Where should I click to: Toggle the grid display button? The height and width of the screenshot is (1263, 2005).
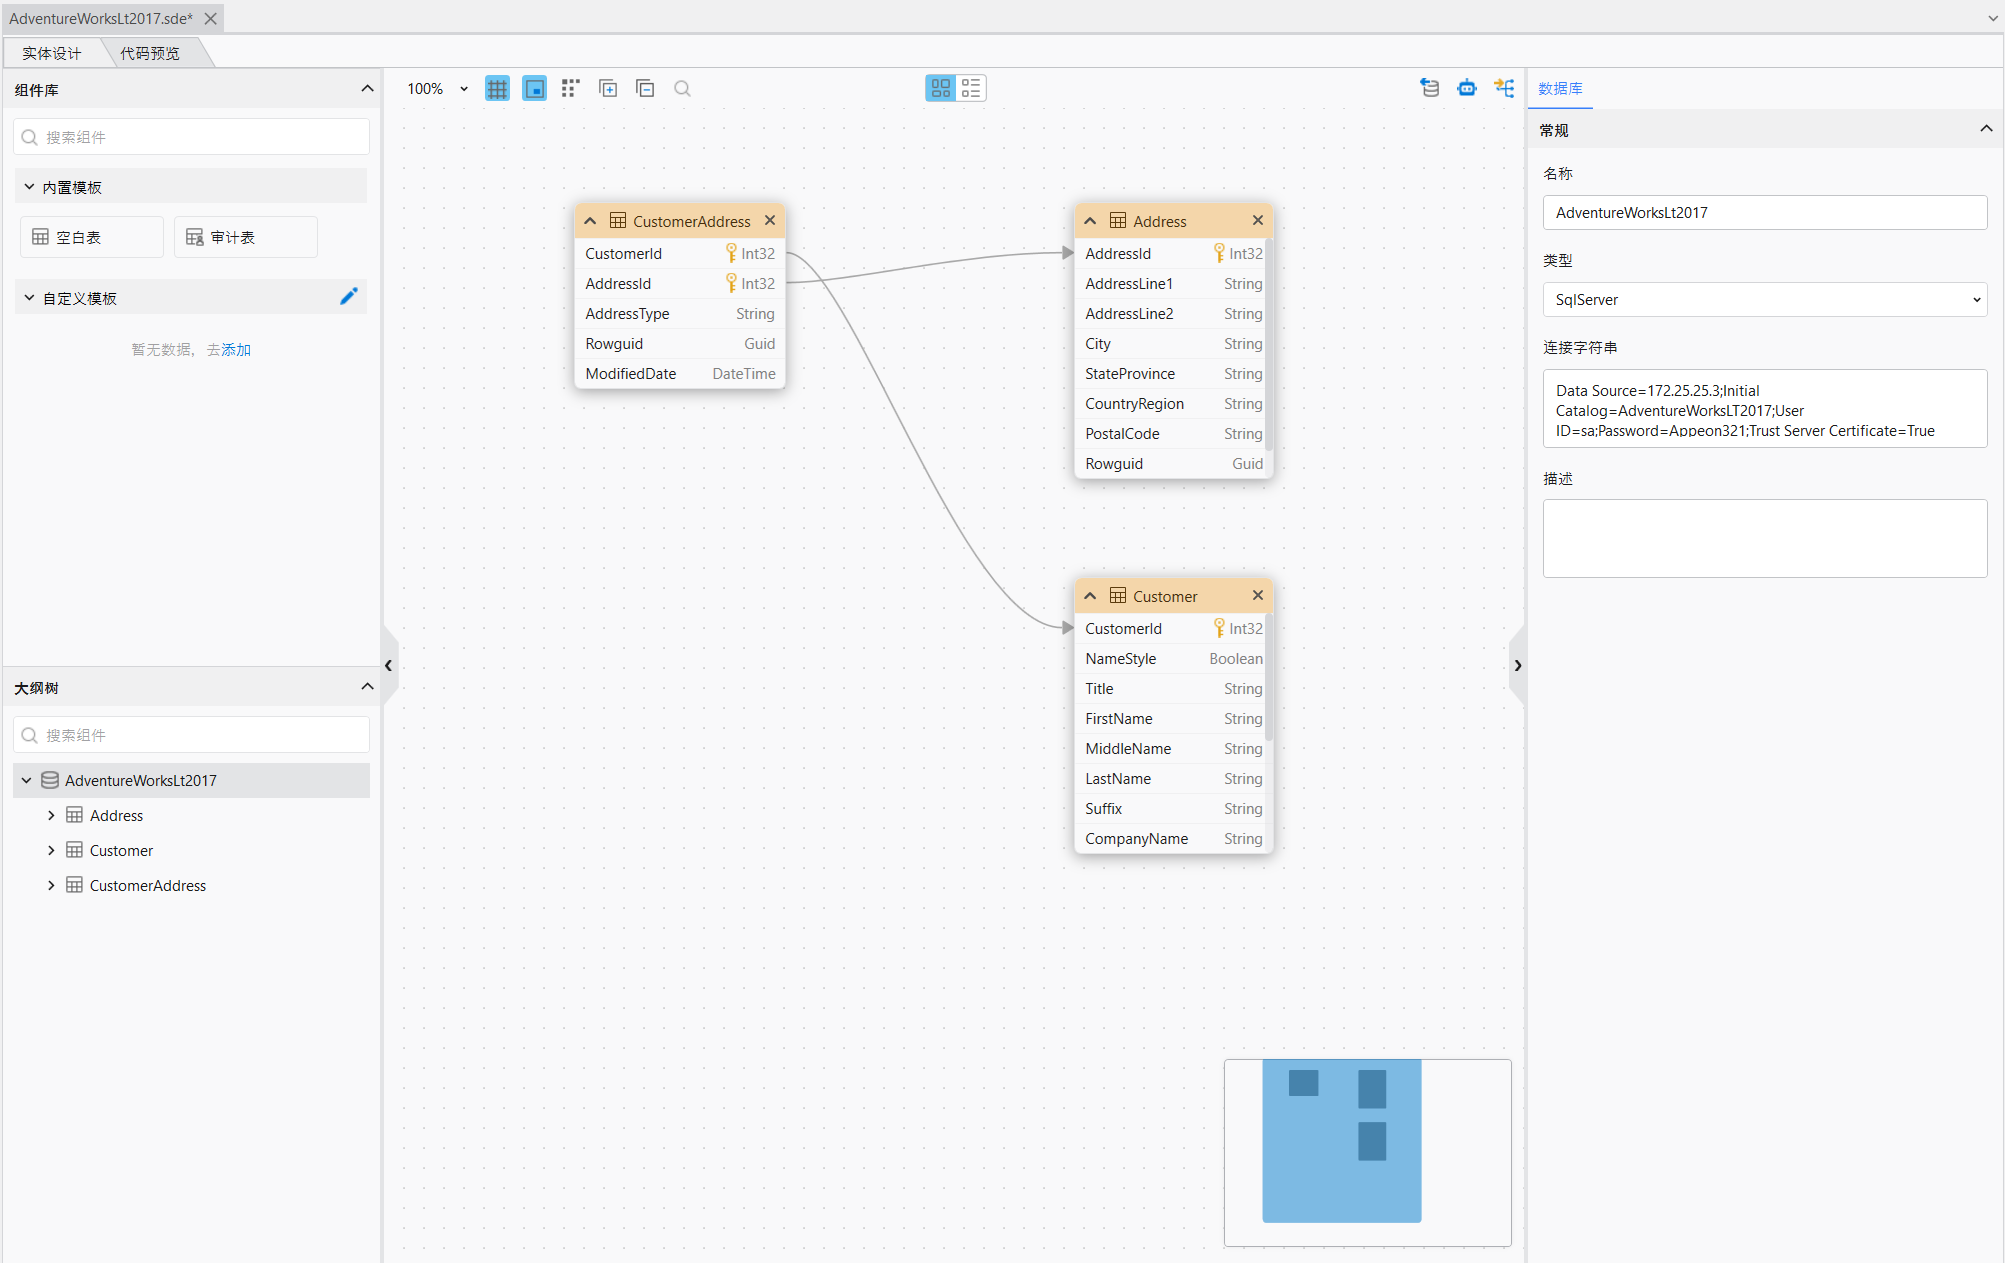pyautogui.click(x=497, y=89)
